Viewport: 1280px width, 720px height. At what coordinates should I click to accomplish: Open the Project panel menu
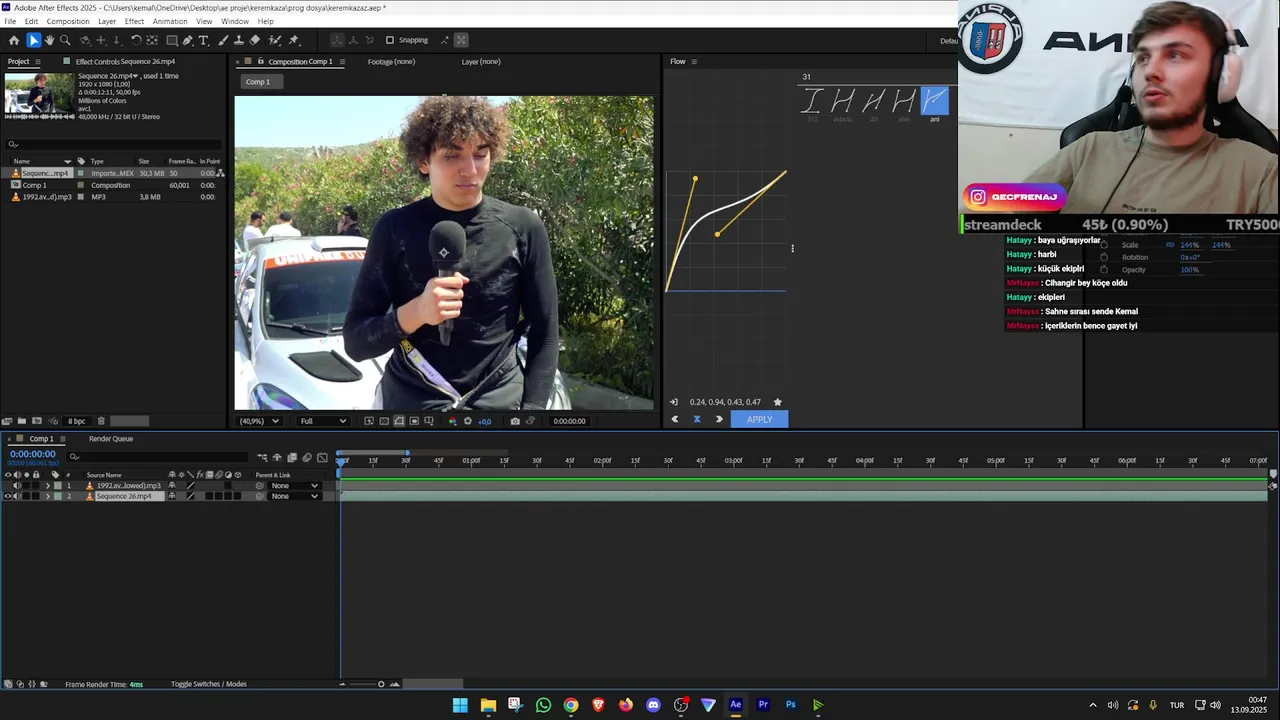click(x=38, y=62)
